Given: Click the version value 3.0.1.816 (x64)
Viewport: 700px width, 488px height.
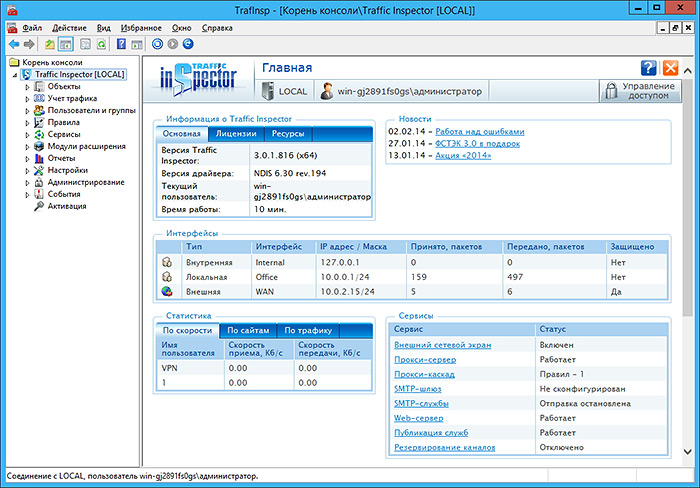Looking at the screenshot, I should point(286,155).
